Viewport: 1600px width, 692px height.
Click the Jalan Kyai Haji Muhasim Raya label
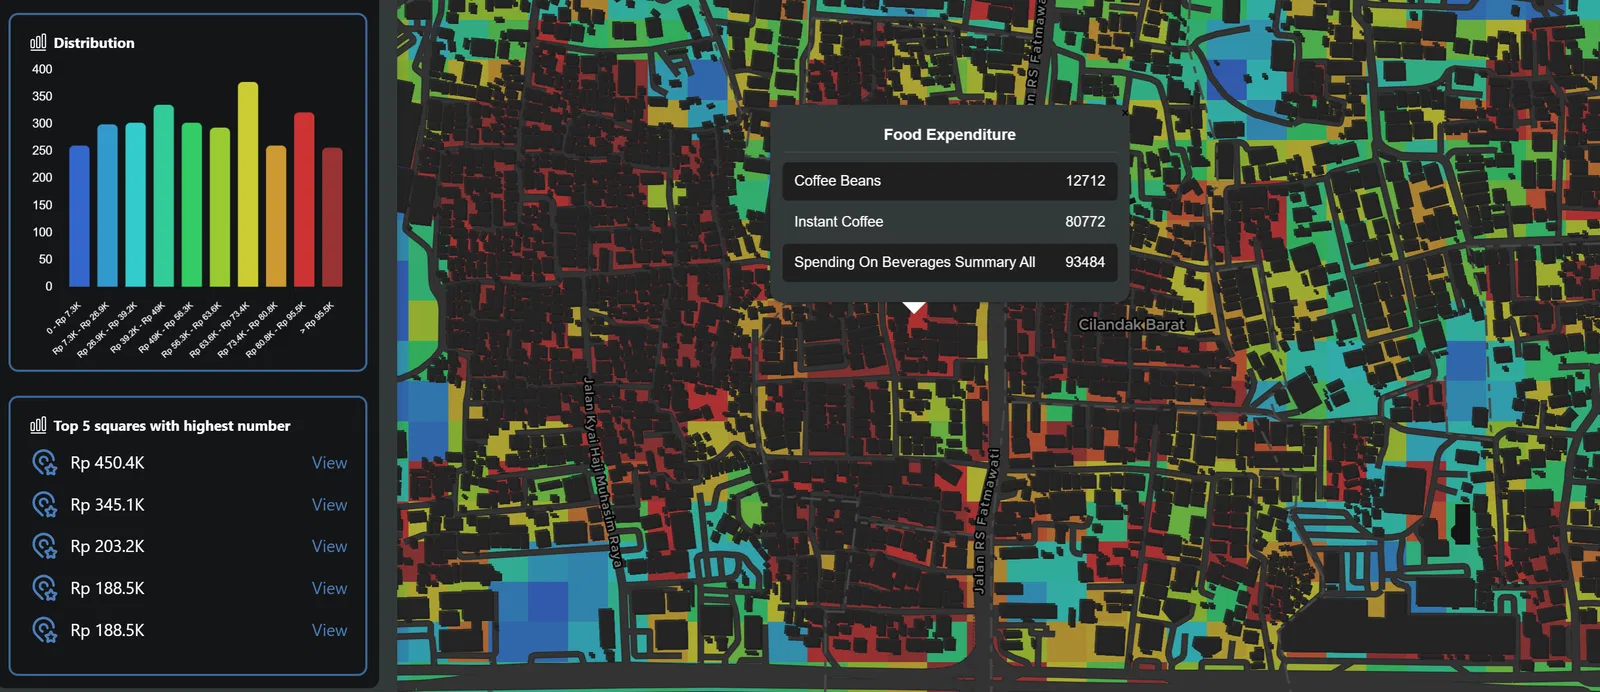click(603, 472)
